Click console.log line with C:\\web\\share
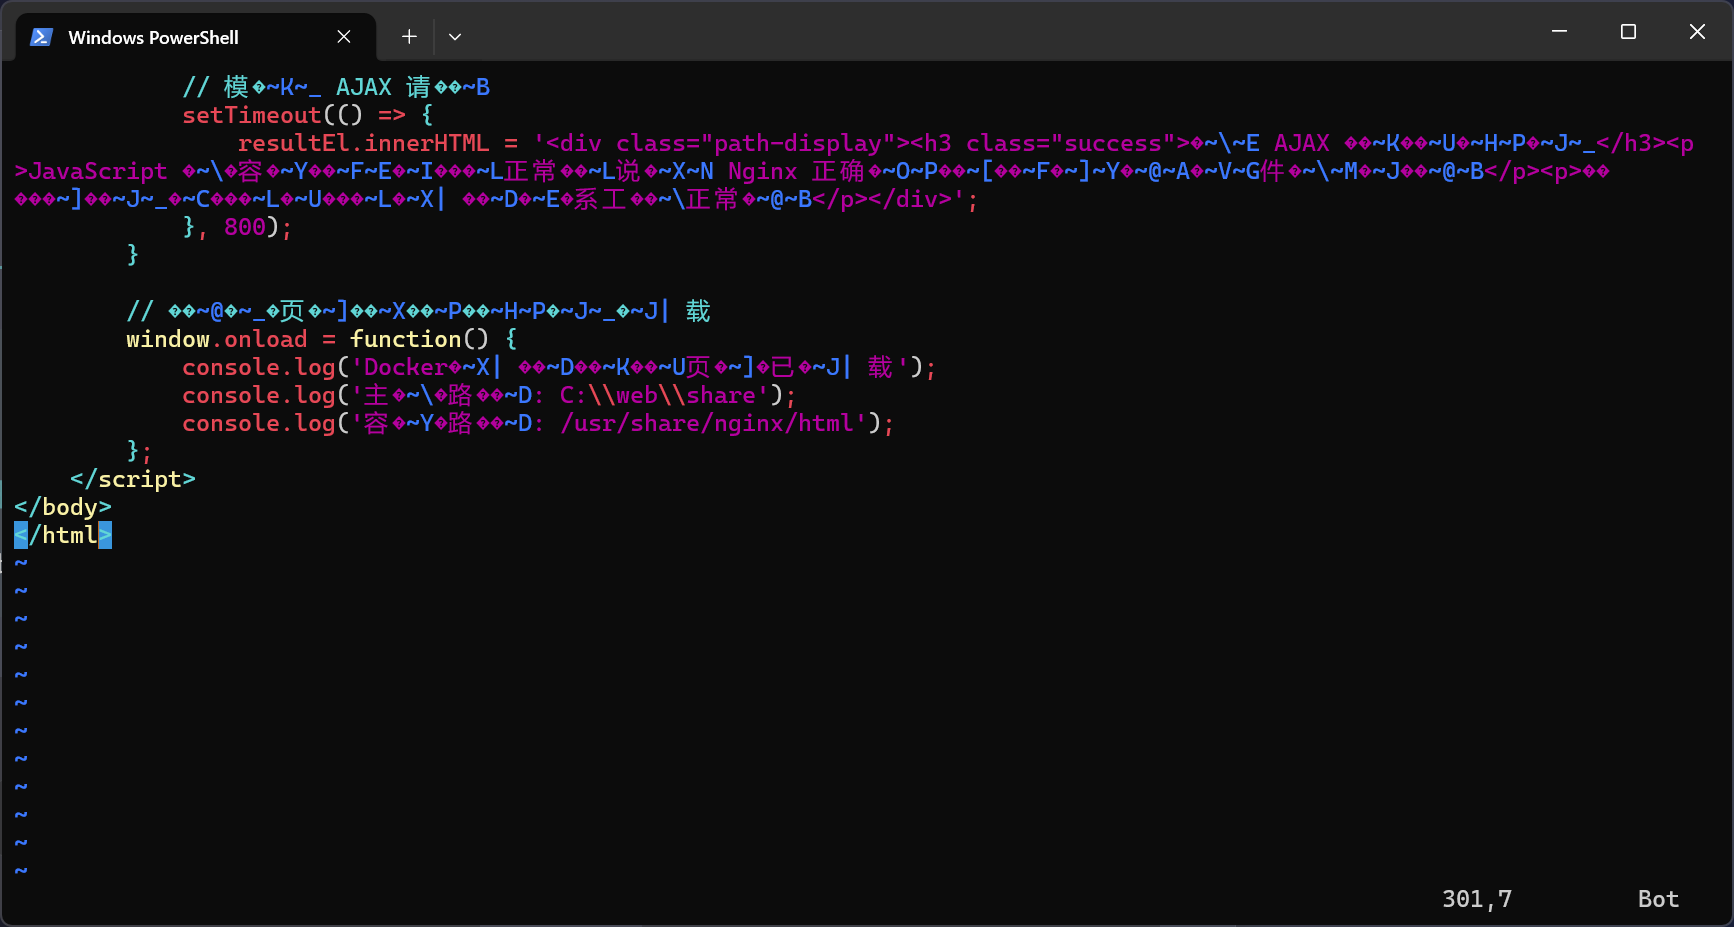 coord(489,395)
